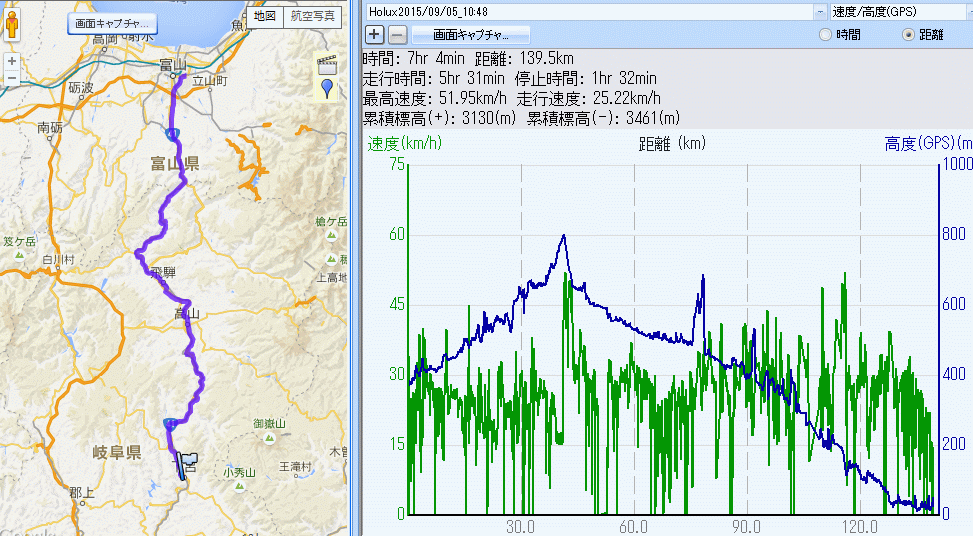Click the 小秀山 mountain marker on map
The image size is (973, 536).
point(229,461)
